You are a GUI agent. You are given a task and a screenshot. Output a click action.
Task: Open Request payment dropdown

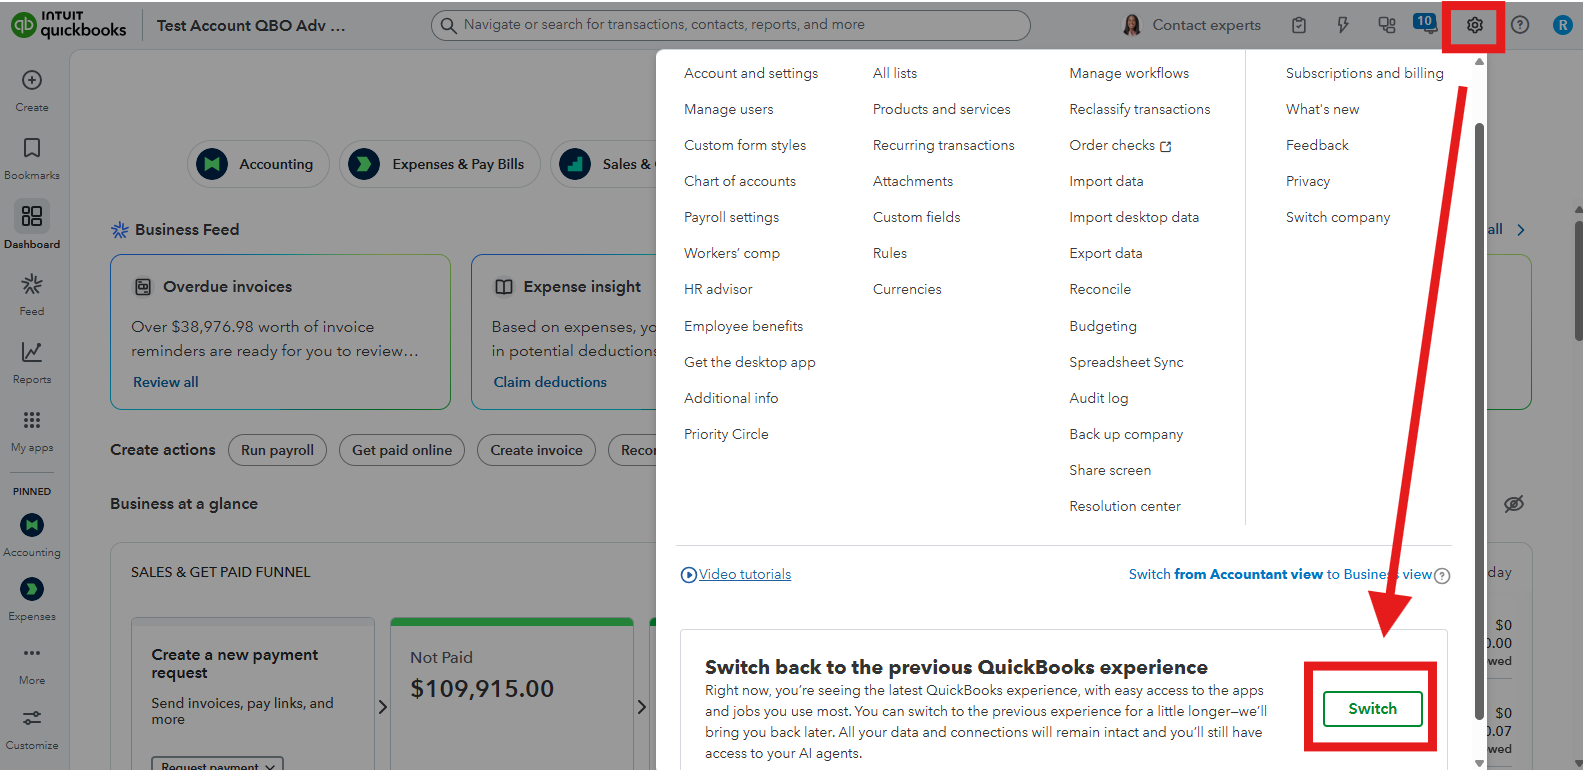(217, 764)
